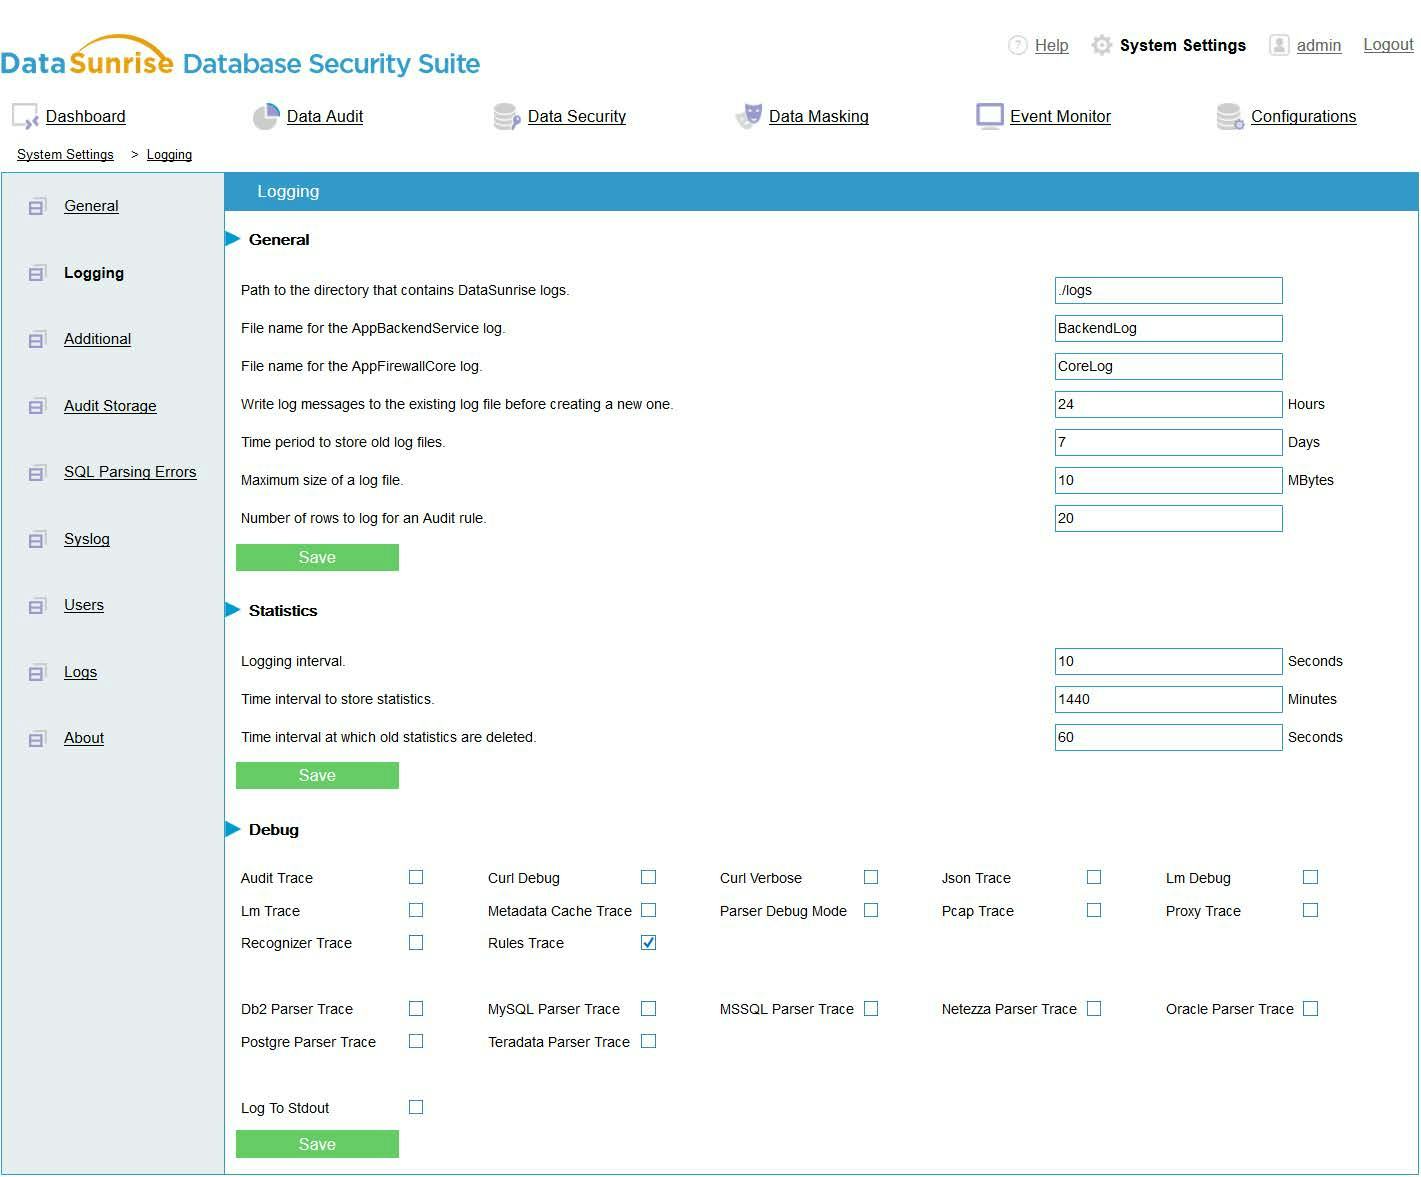1421x1177 pixels.
Task: Collapse the Statistics section triangle
Action: pos(233,610)
